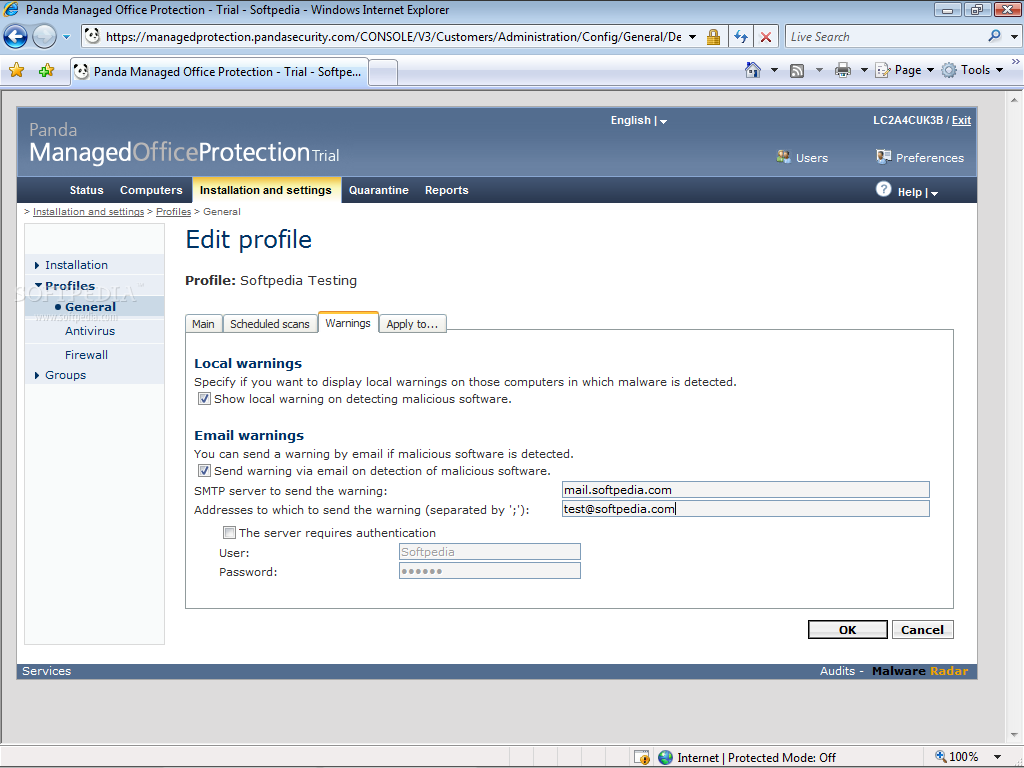This screenshot has height=768, width=1024.
Task: Open the Computers tab
Action: [151, 190]
